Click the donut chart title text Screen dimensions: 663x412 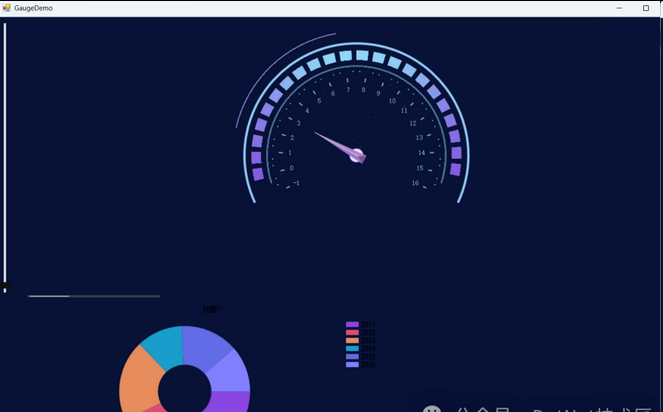(211, 310)
